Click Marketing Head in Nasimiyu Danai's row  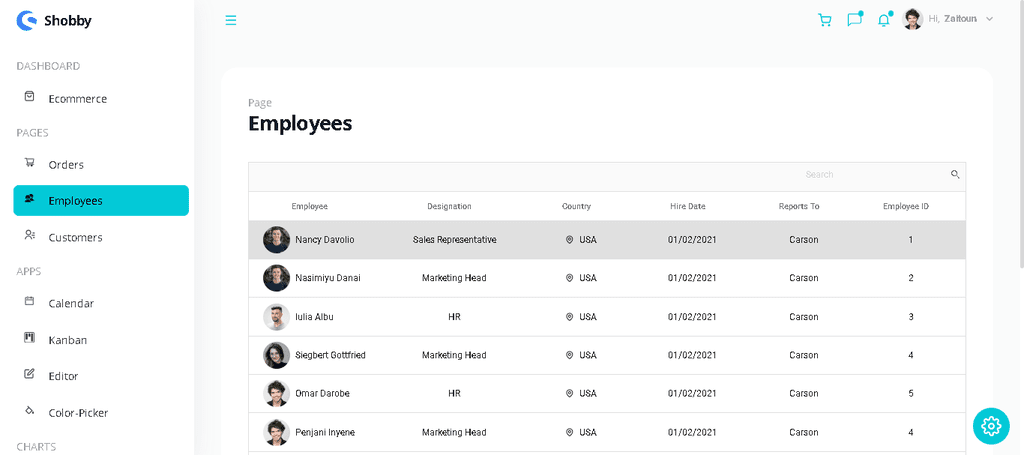click(455, 278)
